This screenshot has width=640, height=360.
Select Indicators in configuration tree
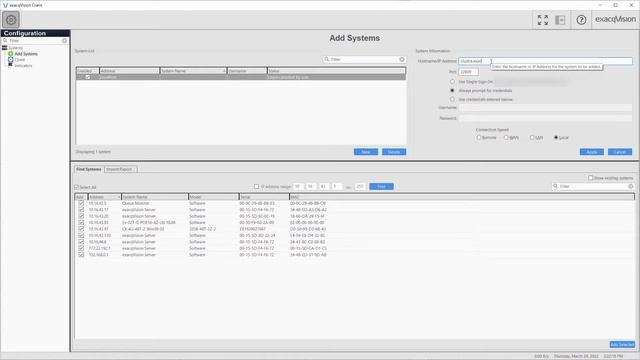(23, 65)
